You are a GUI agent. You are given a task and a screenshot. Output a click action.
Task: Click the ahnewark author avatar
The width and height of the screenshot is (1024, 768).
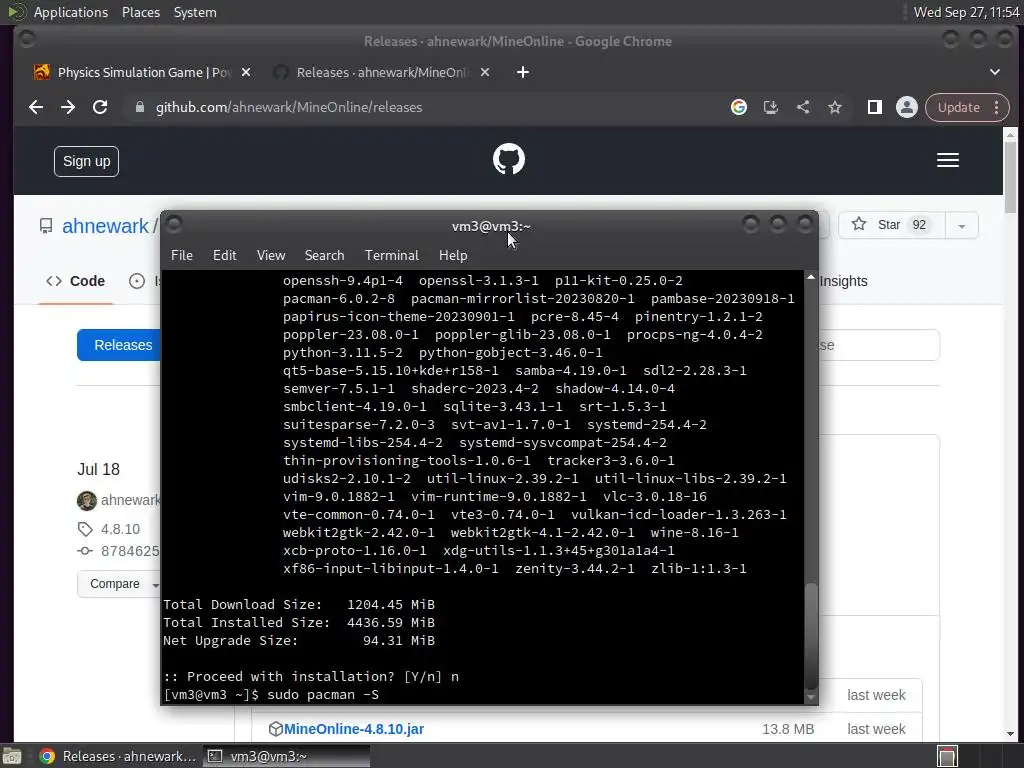(87, 501)
